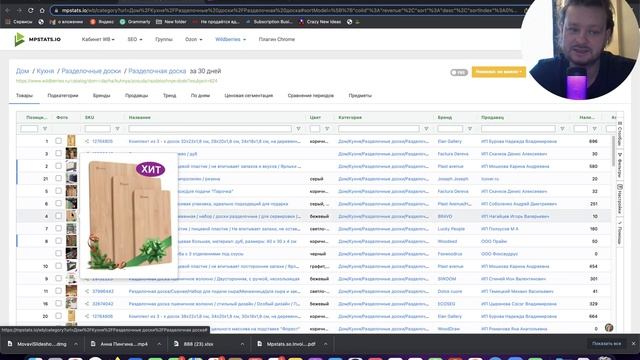The width and height of the screenshot is (640, 360).
Task: Open the Grammarly bookmark
Action: tap(135, 22)
